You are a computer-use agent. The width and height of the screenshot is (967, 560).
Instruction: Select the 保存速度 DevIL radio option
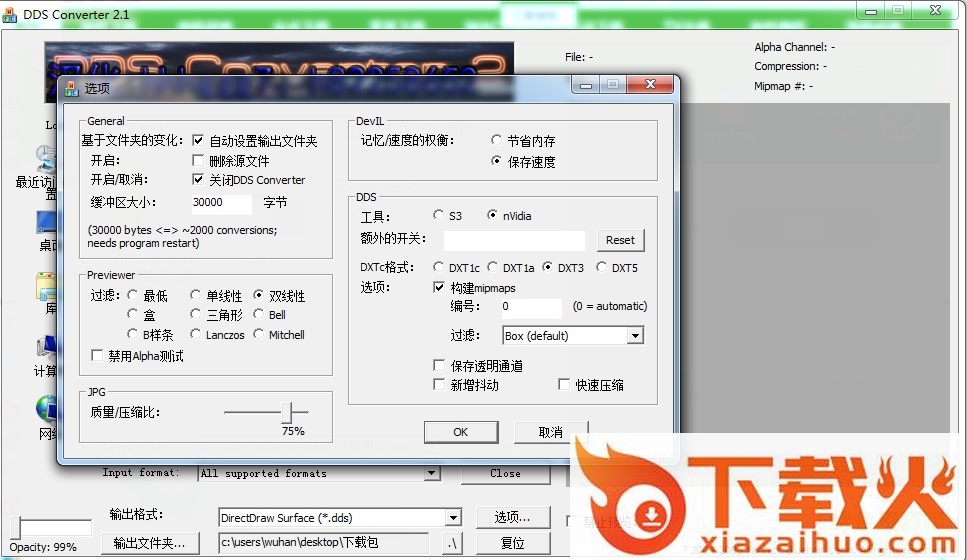coord(496,161)
